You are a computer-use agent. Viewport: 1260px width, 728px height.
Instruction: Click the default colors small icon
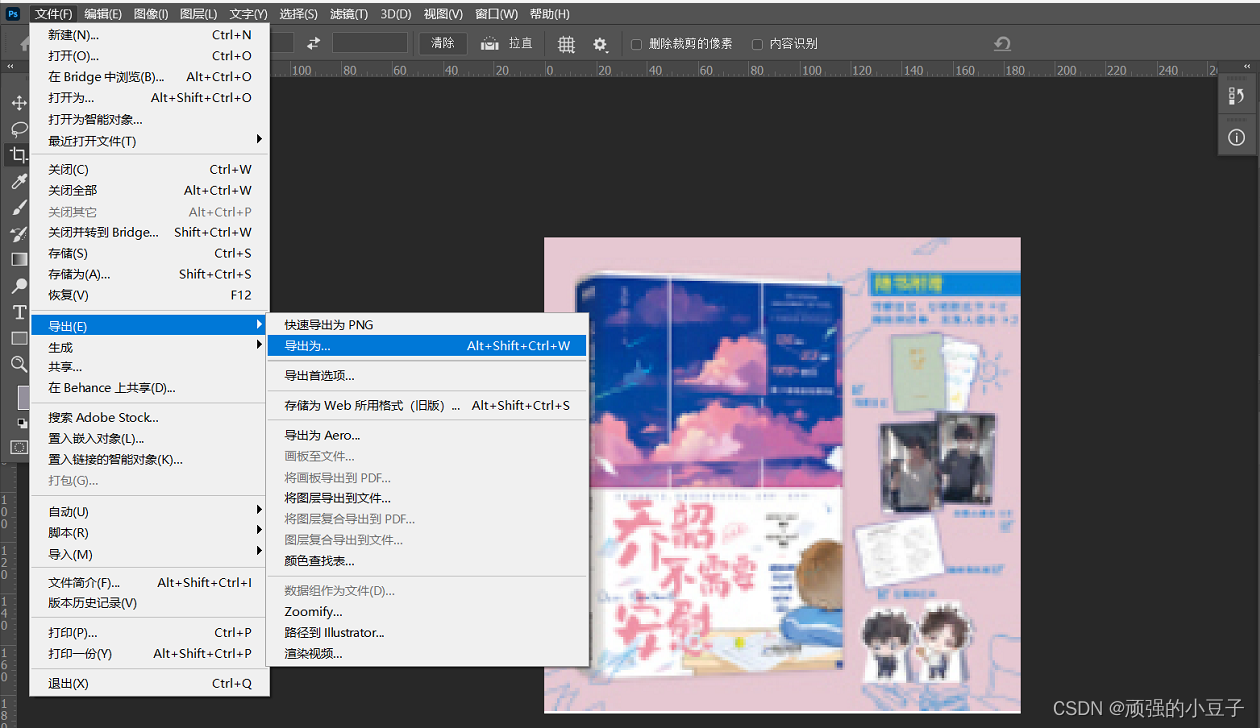[22, 423]
